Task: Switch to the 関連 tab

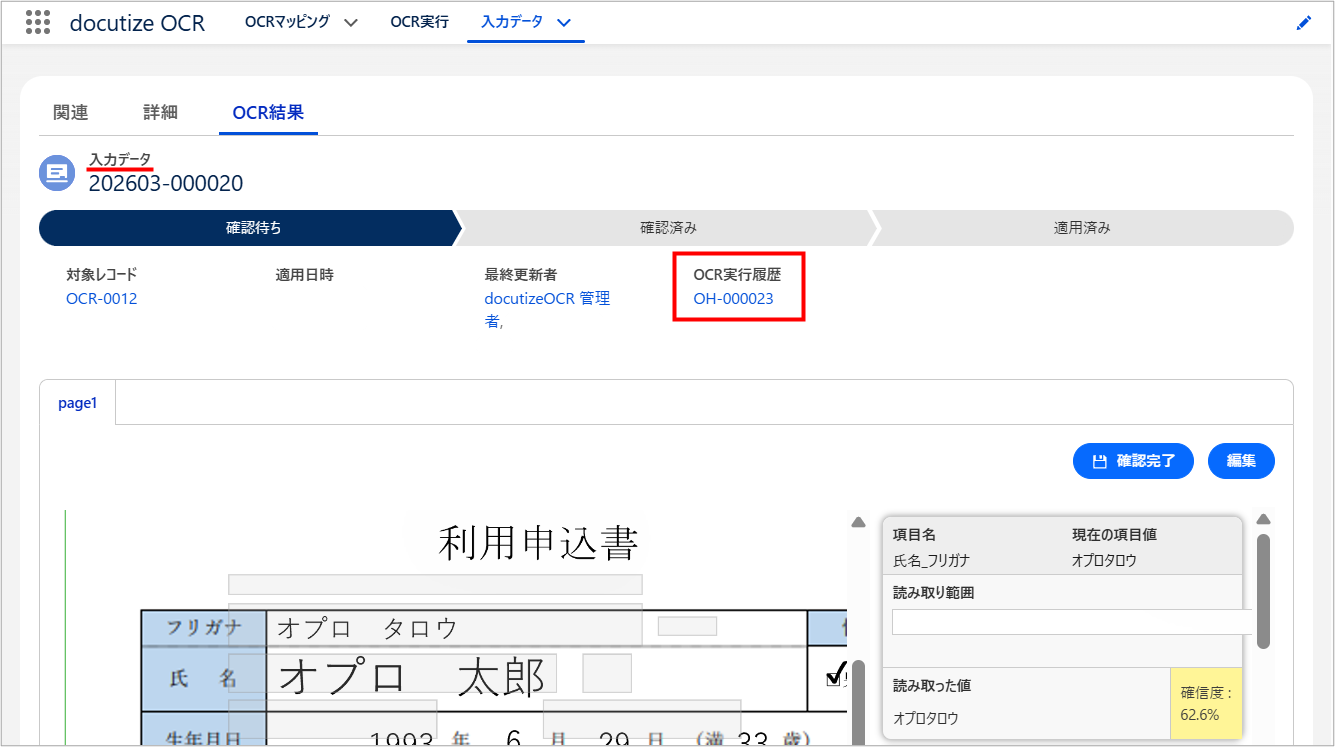Action: coord(70,112)
